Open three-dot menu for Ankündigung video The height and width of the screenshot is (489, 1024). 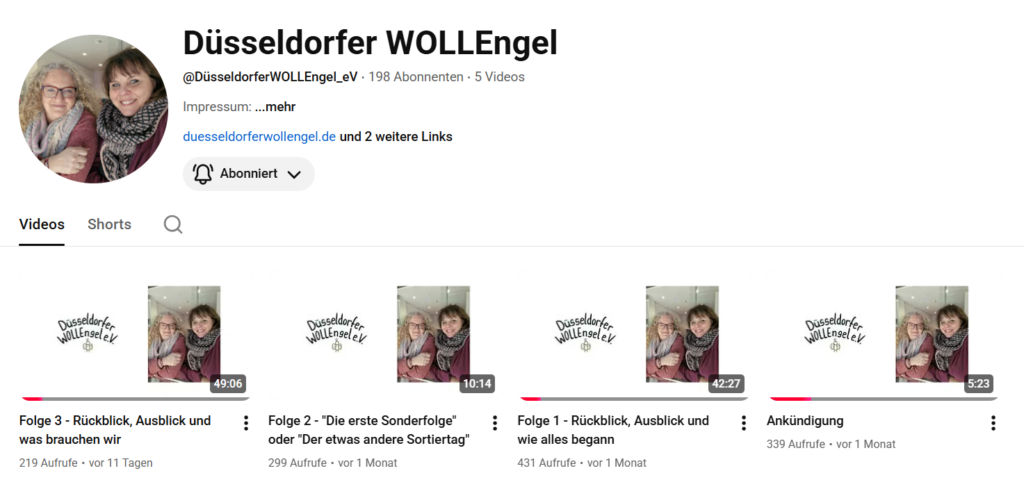(x=993, y=423)
